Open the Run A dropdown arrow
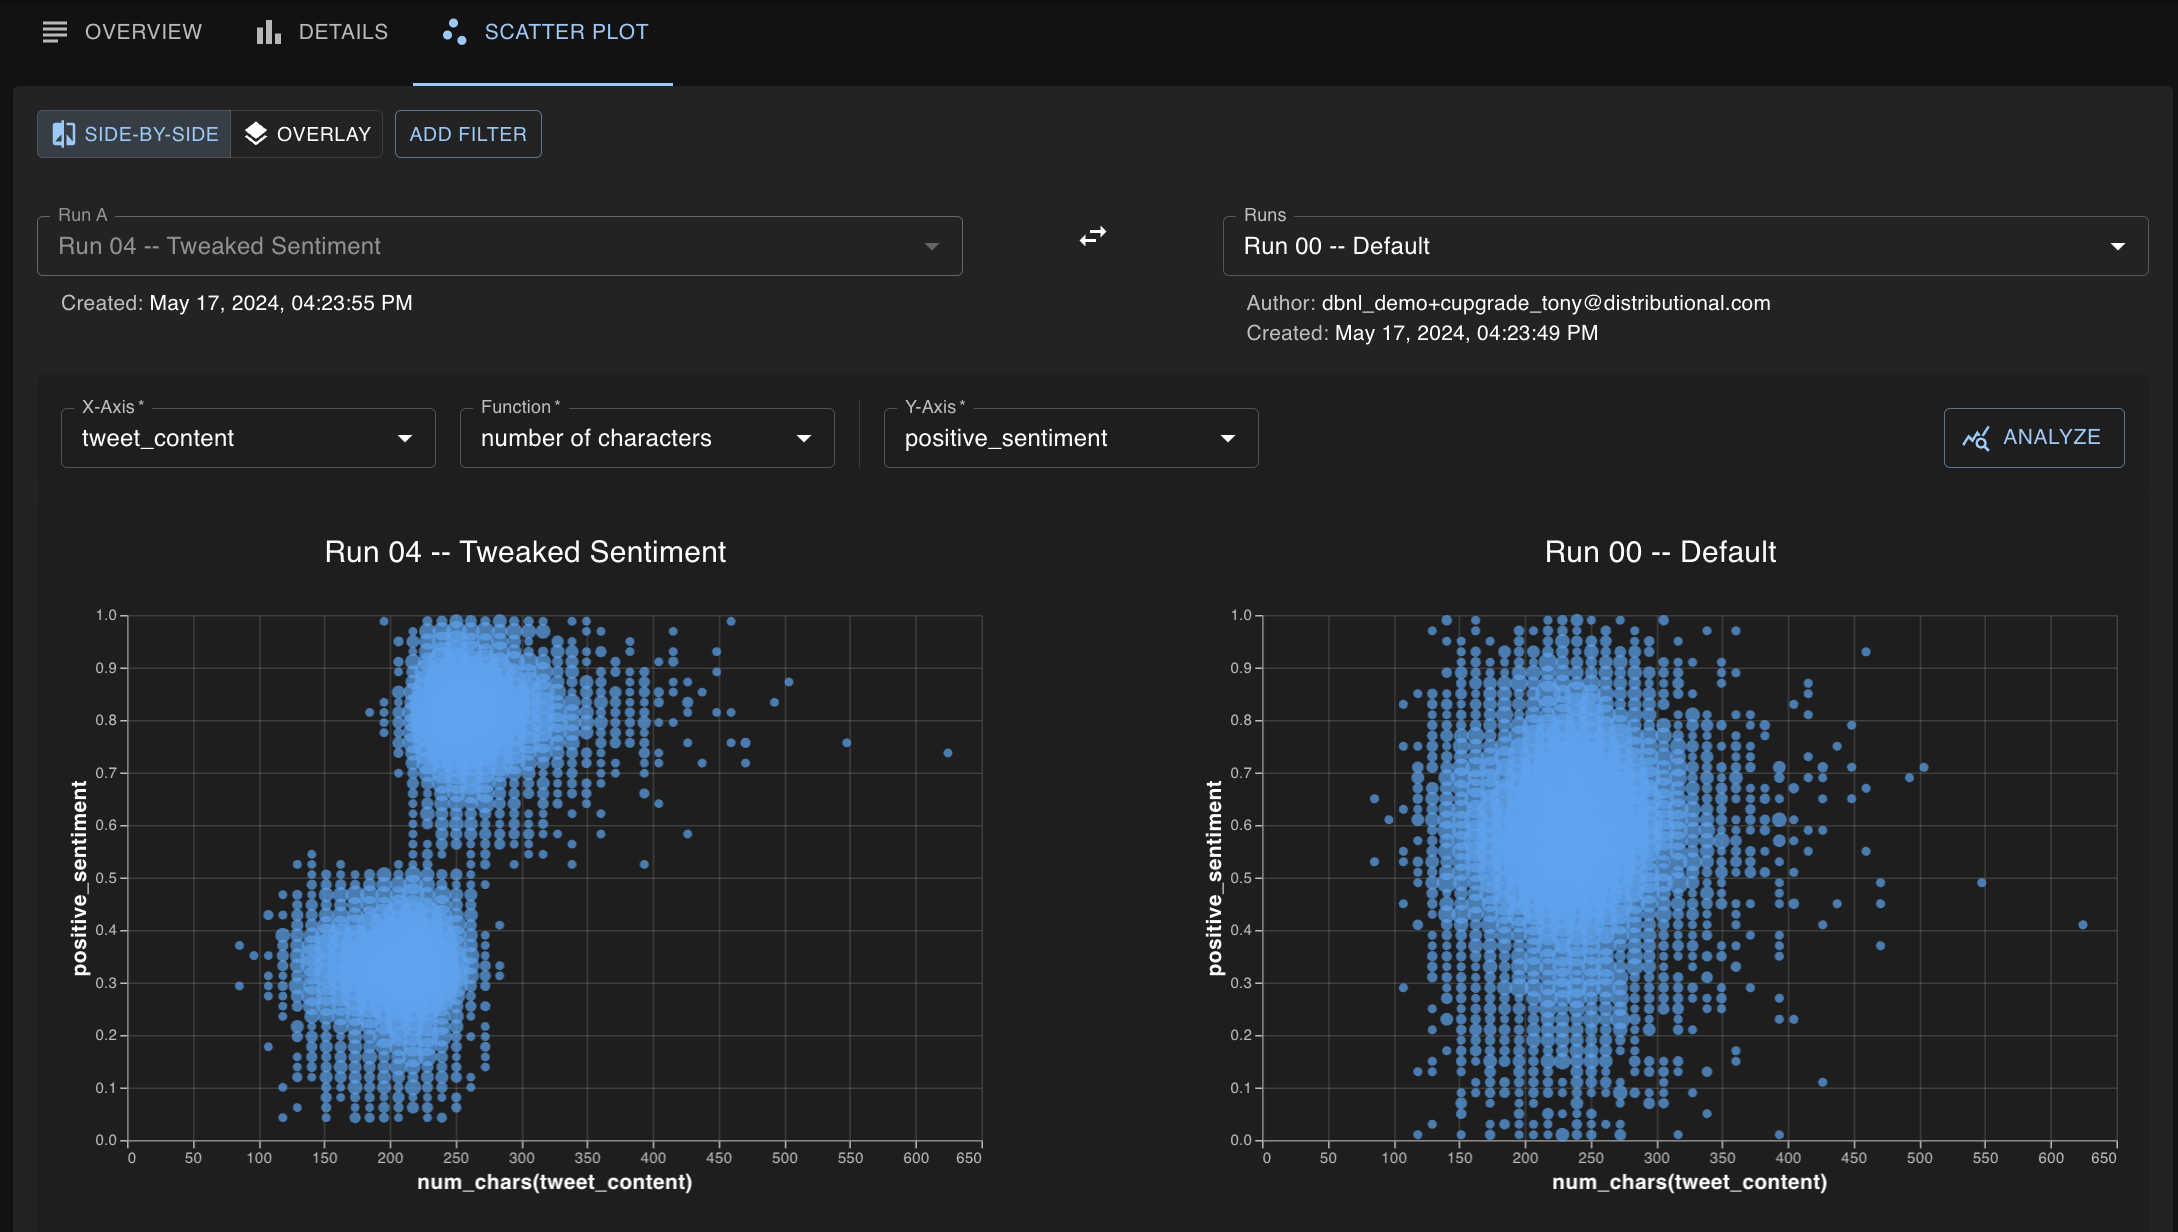The width and height of the screenshot is (2178, 1232). pyautogui.click(x=931, y=246)
